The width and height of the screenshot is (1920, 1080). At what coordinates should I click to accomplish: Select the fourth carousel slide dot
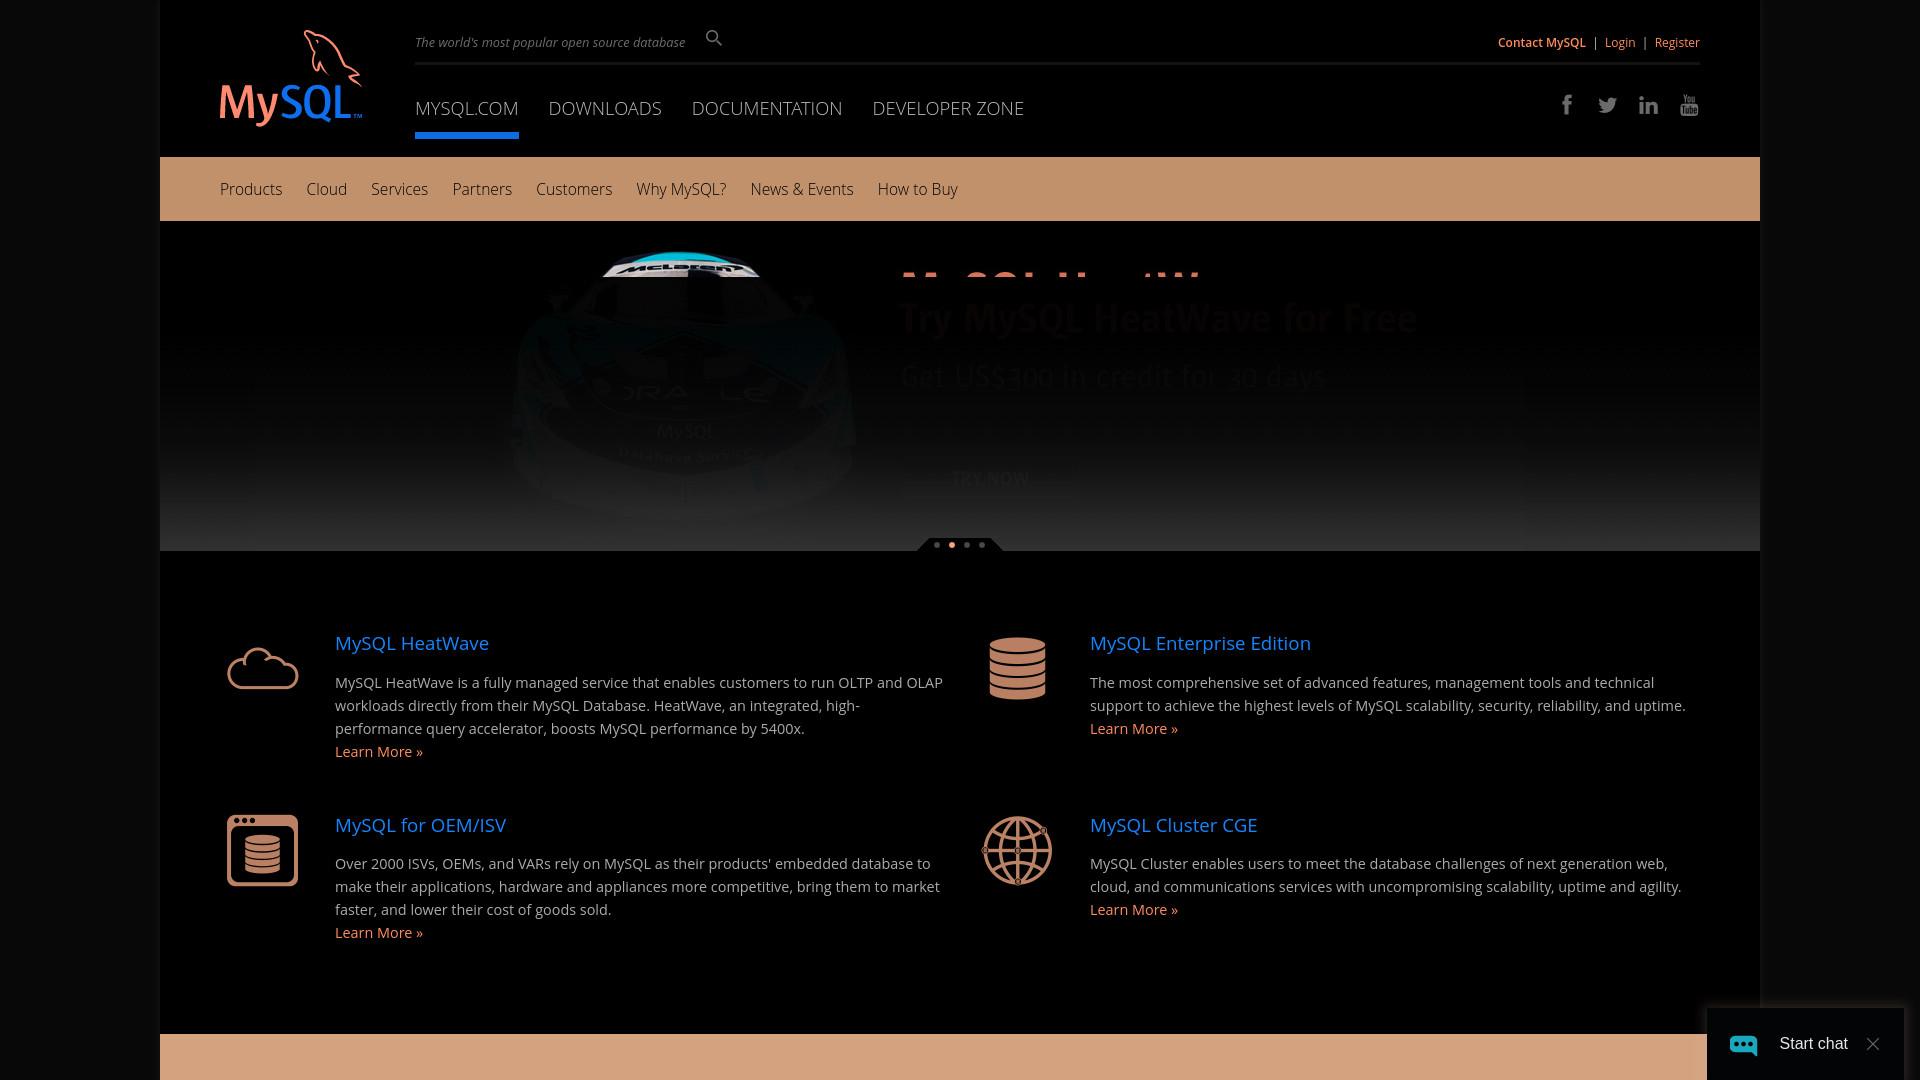(x=982, y=545)
